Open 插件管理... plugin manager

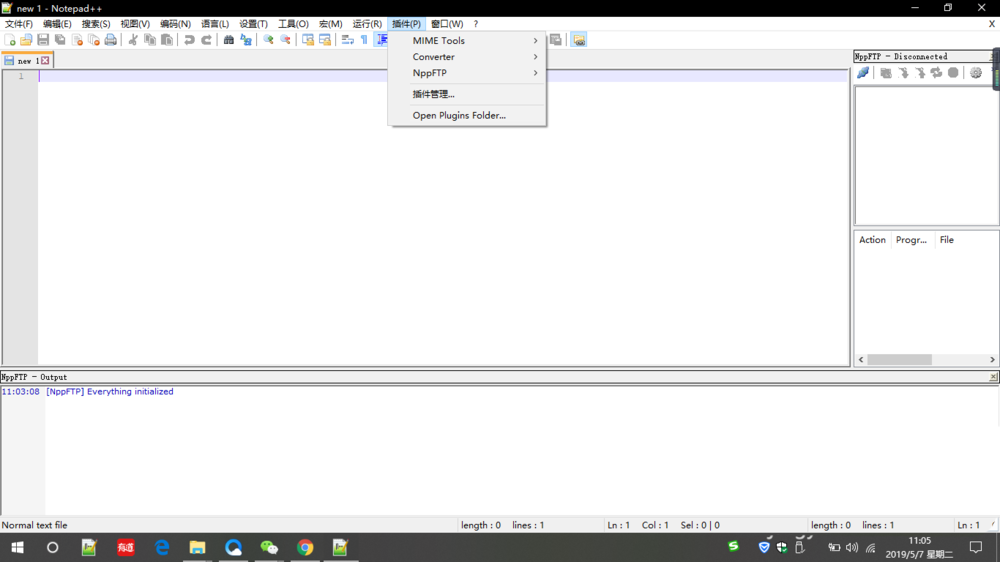tap(467, 94)
